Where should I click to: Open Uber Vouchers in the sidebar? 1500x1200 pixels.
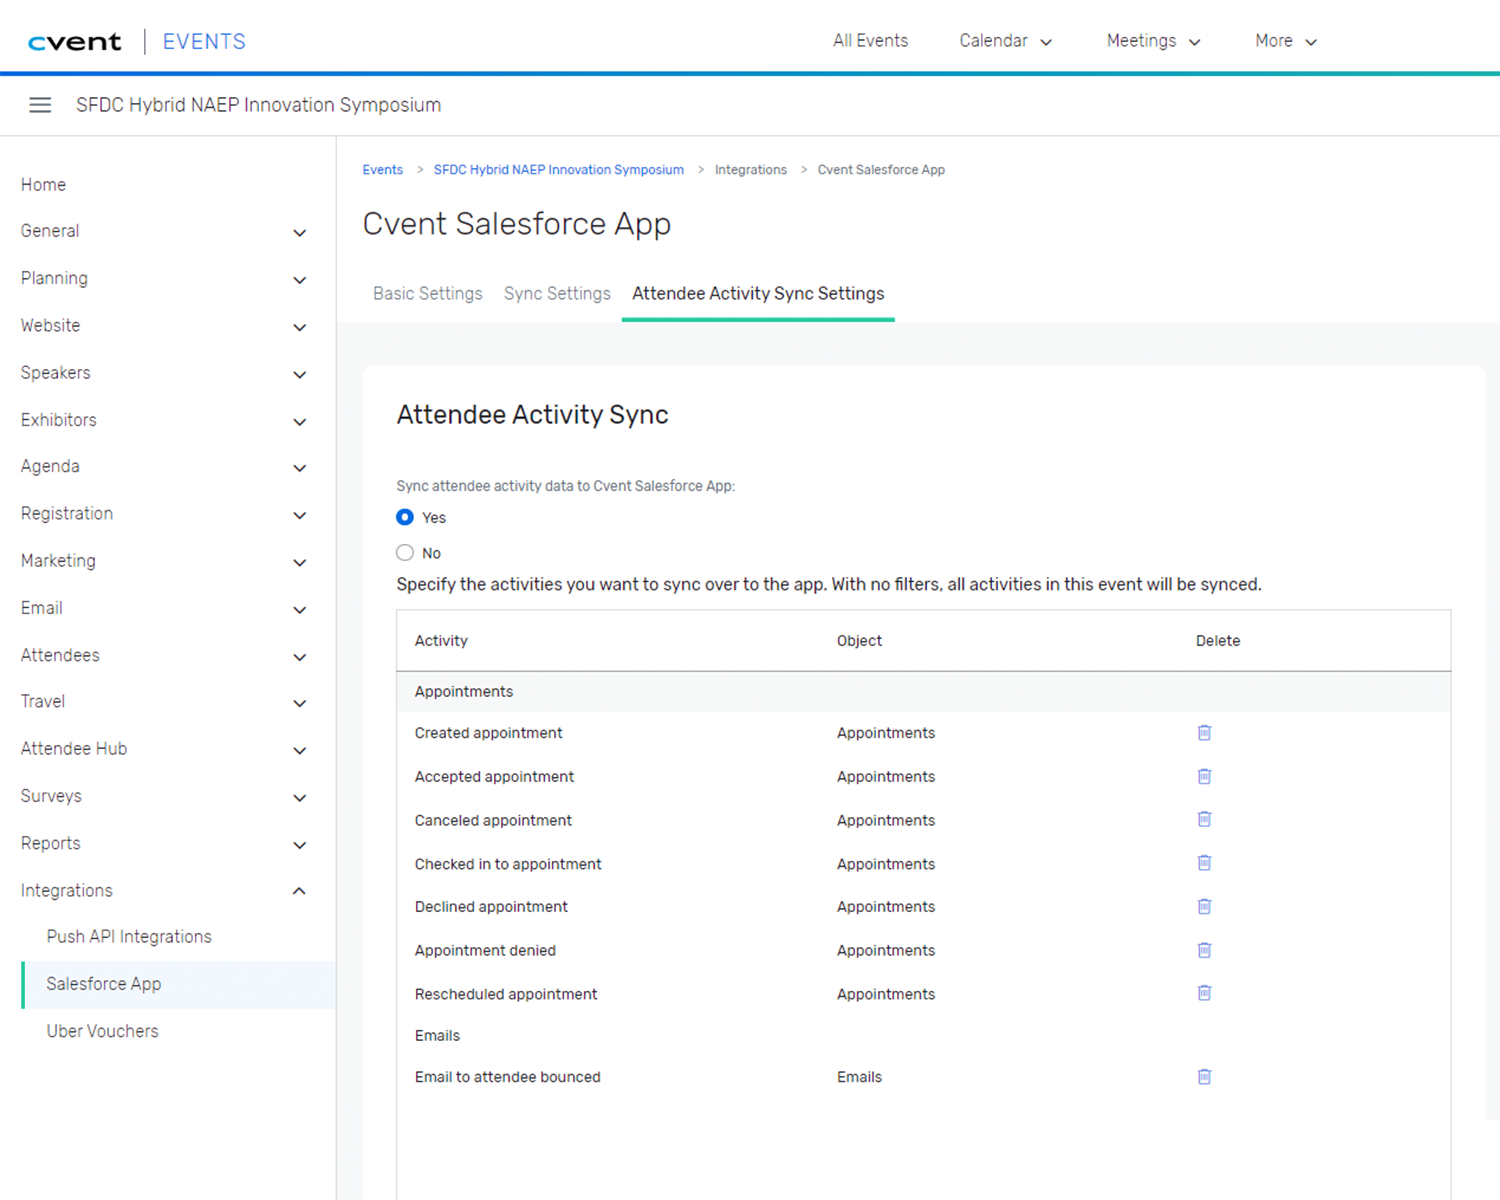click(102, 1031)
